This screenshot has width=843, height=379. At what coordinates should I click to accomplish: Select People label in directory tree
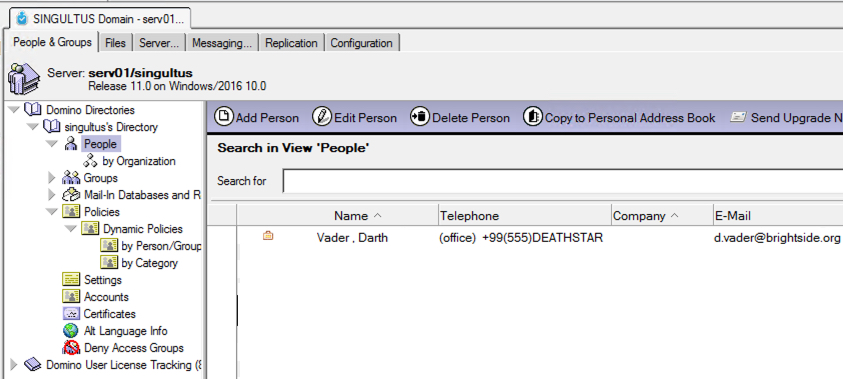(100, 144)
